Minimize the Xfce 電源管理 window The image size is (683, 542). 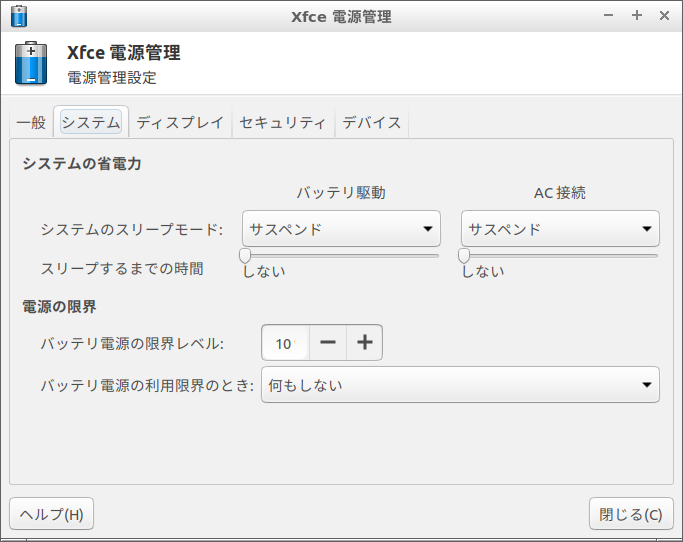pos(609,16)
